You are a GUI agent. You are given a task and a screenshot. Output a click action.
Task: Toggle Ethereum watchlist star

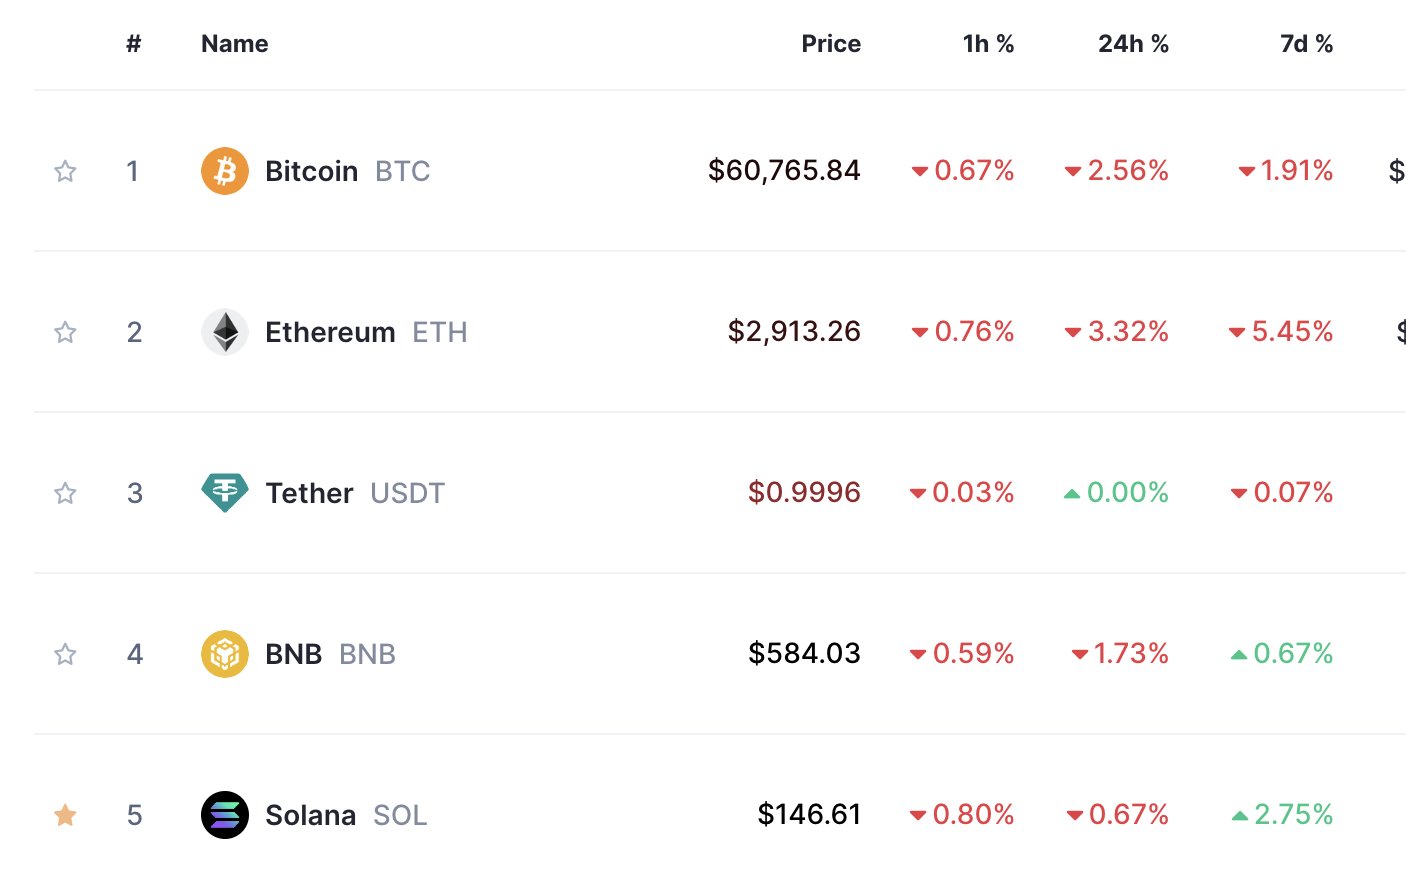65,332
